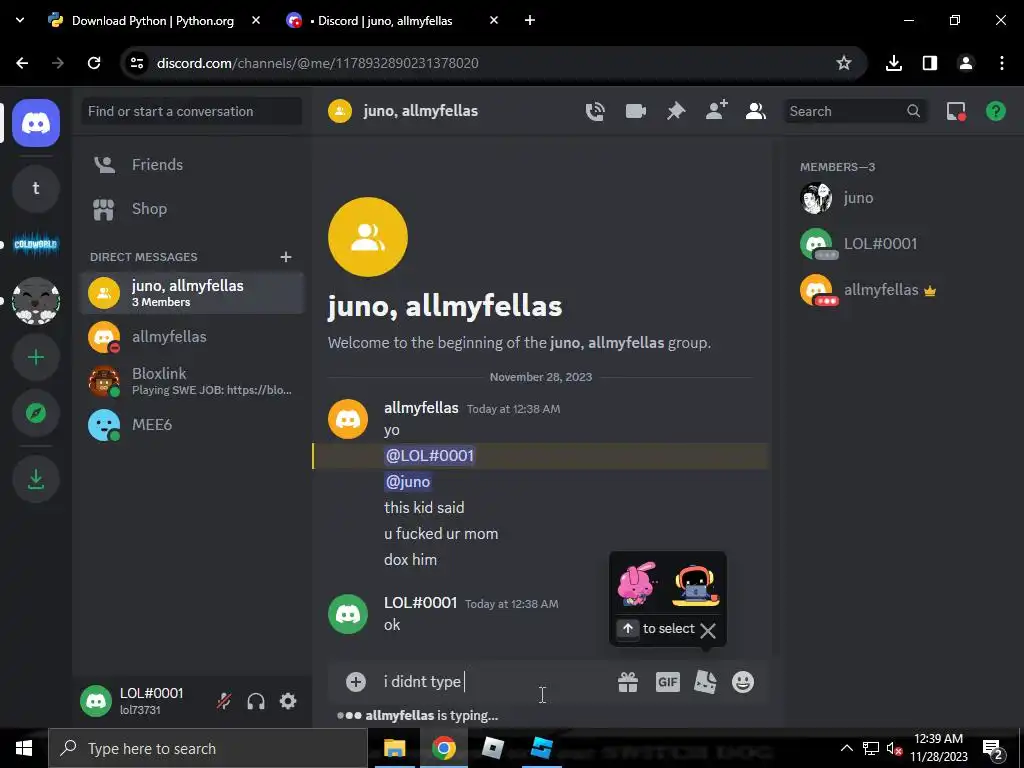This screenshot has width=1024, height=768.
Task: Reload the page
Action: [94, 63]
